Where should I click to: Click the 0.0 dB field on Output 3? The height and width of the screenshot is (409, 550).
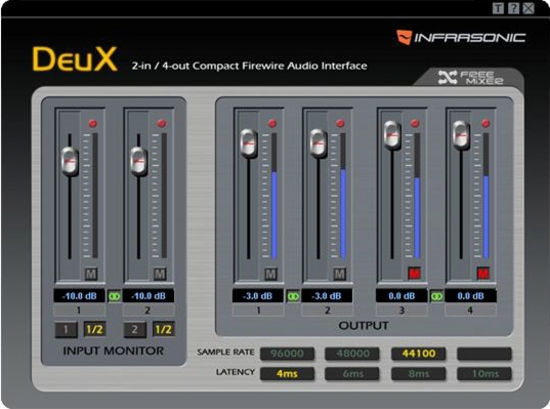pyautogui.click(x=402, y=296)
